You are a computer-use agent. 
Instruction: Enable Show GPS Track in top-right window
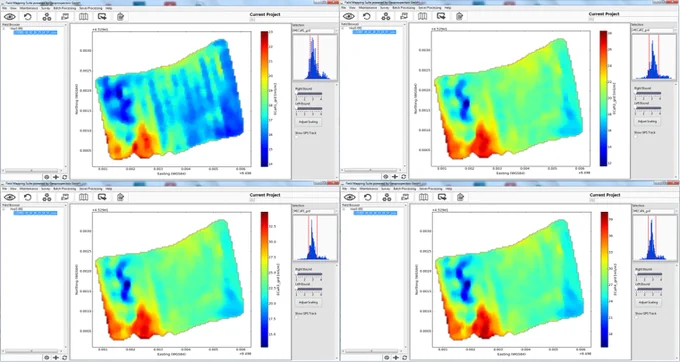(x=636, y=137)
